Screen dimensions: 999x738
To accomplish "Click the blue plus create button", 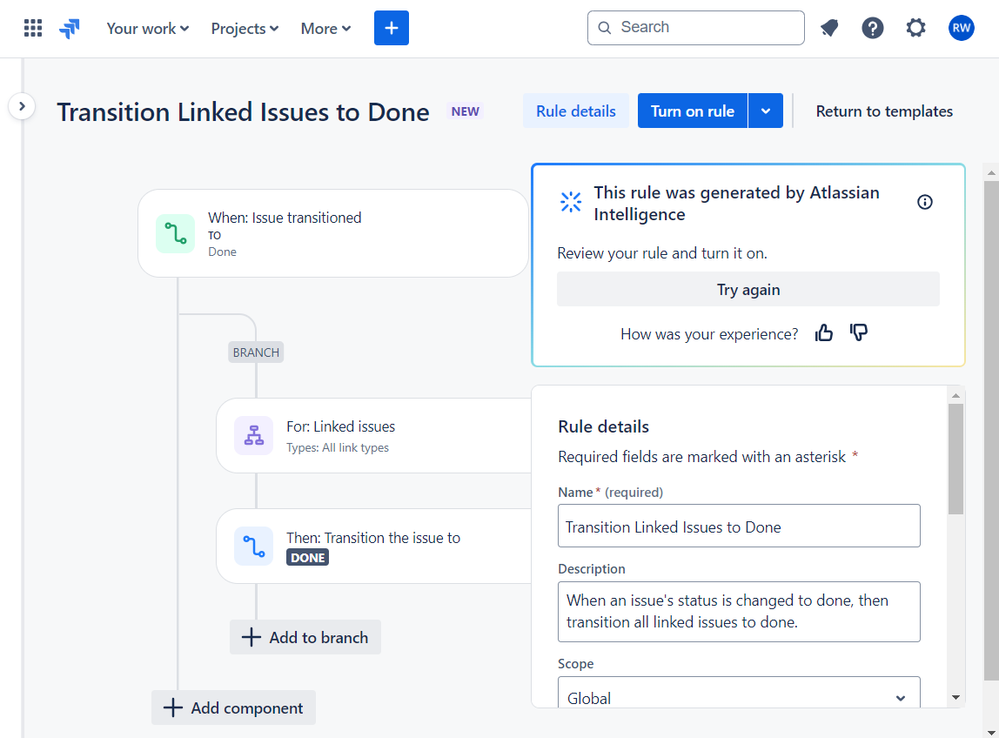I will click(x=391, y=28).
